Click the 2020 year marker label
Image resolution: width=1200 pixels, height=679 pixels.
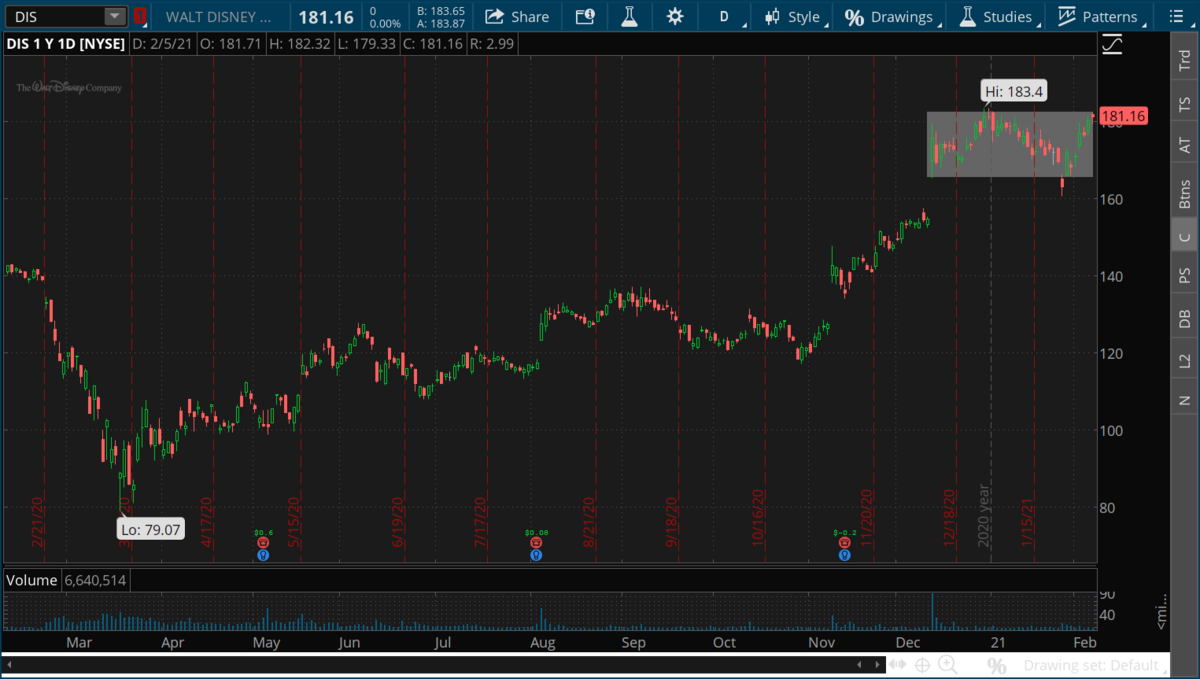984,514
